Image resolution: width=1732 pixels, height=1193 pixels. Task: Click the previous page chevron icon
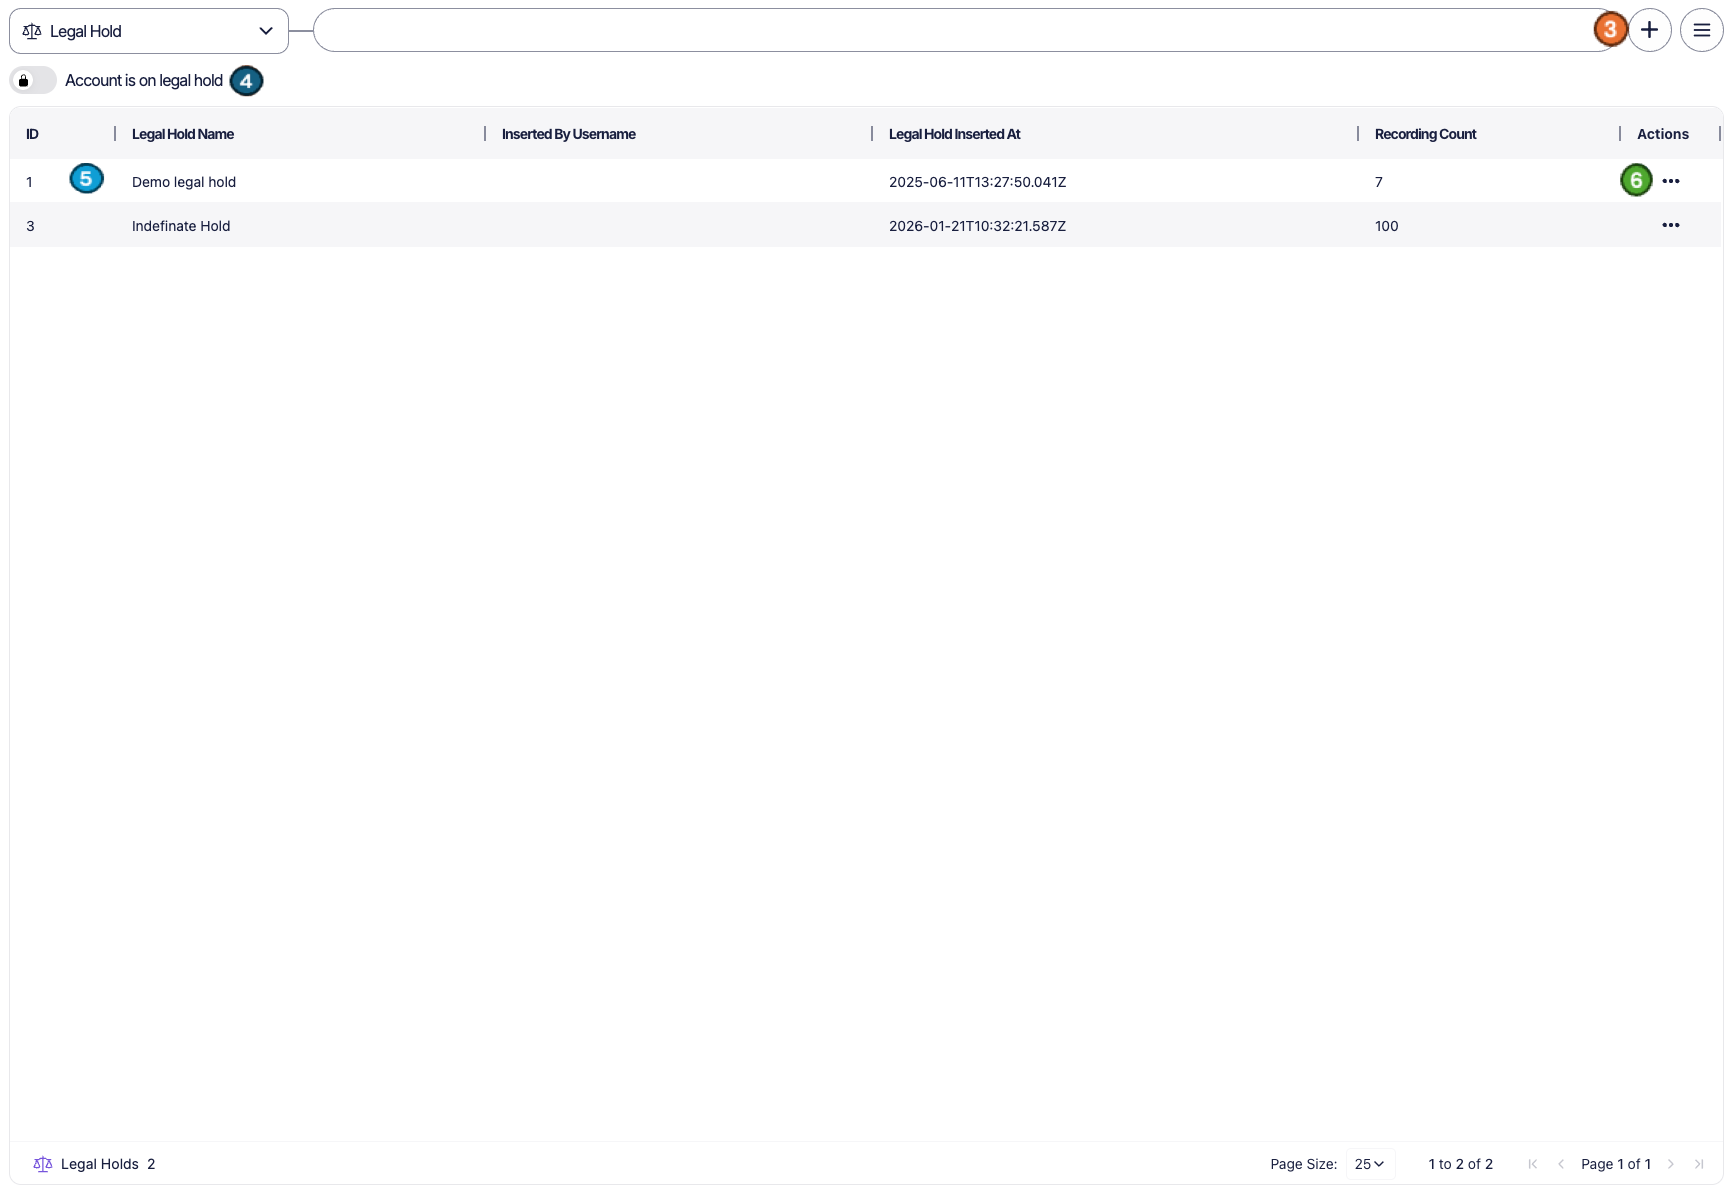[x=1561, y=1164]
